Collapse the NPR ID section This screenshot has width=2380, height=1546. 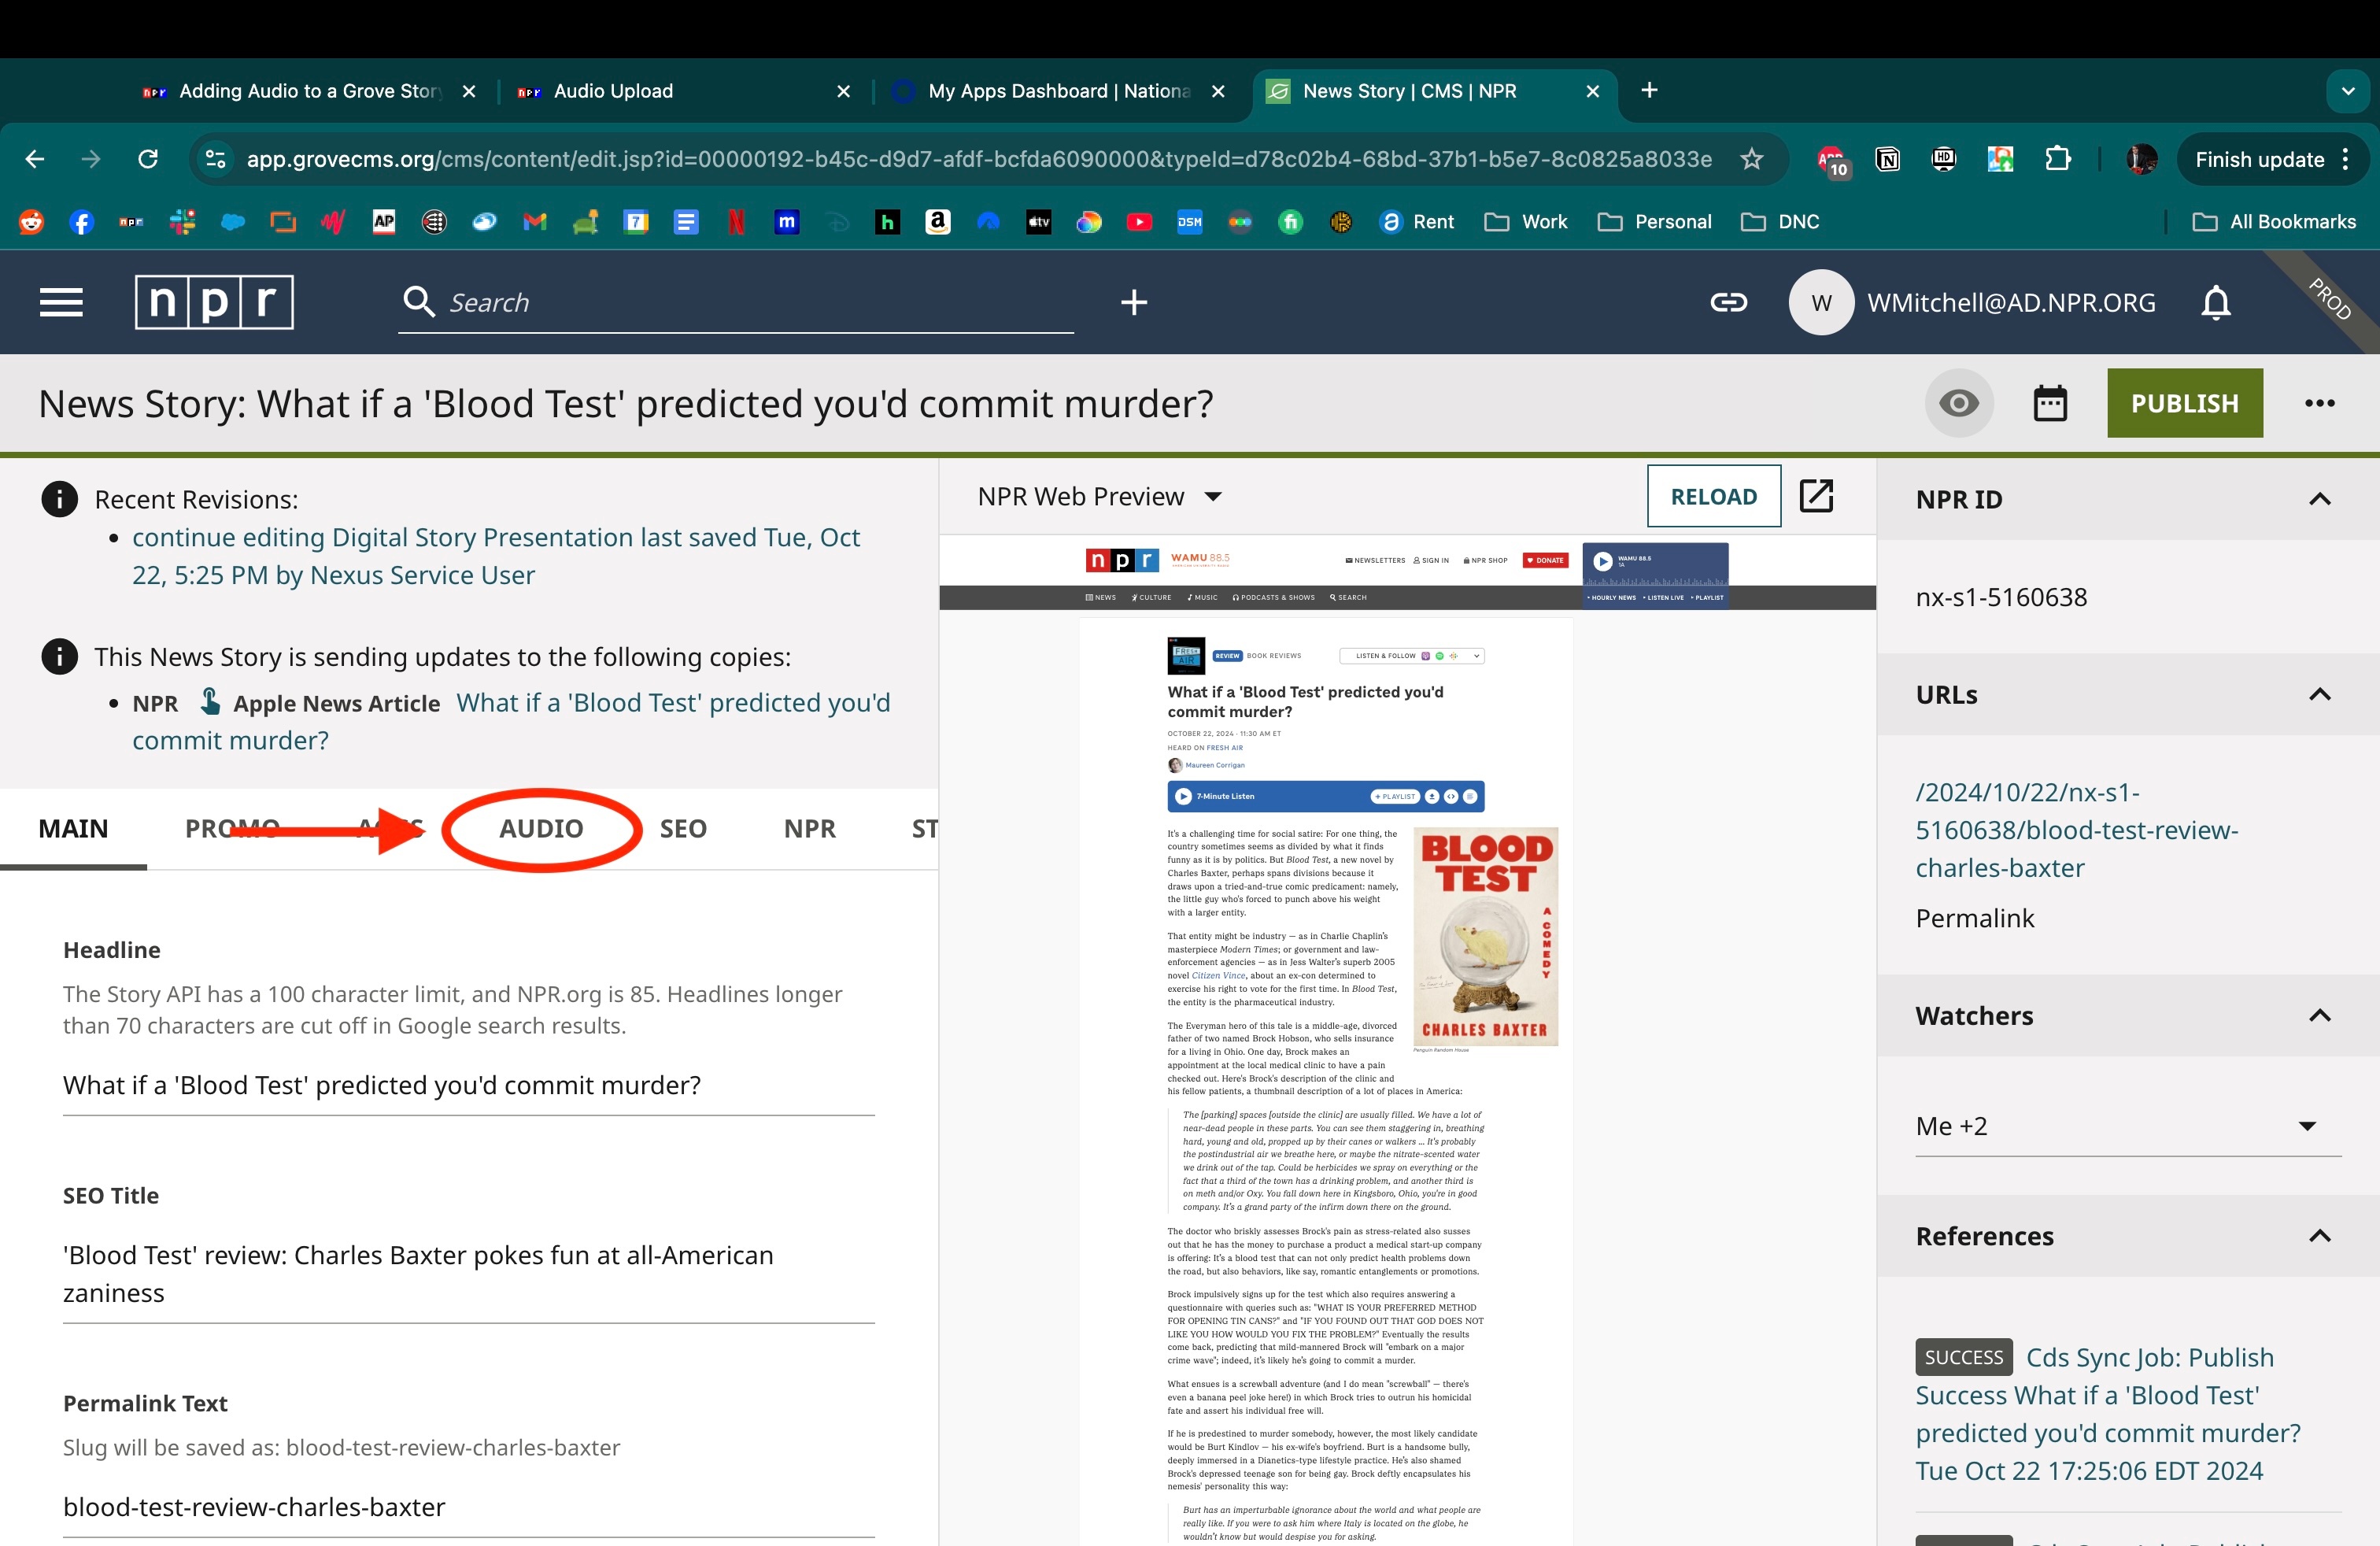[2319, 499]
